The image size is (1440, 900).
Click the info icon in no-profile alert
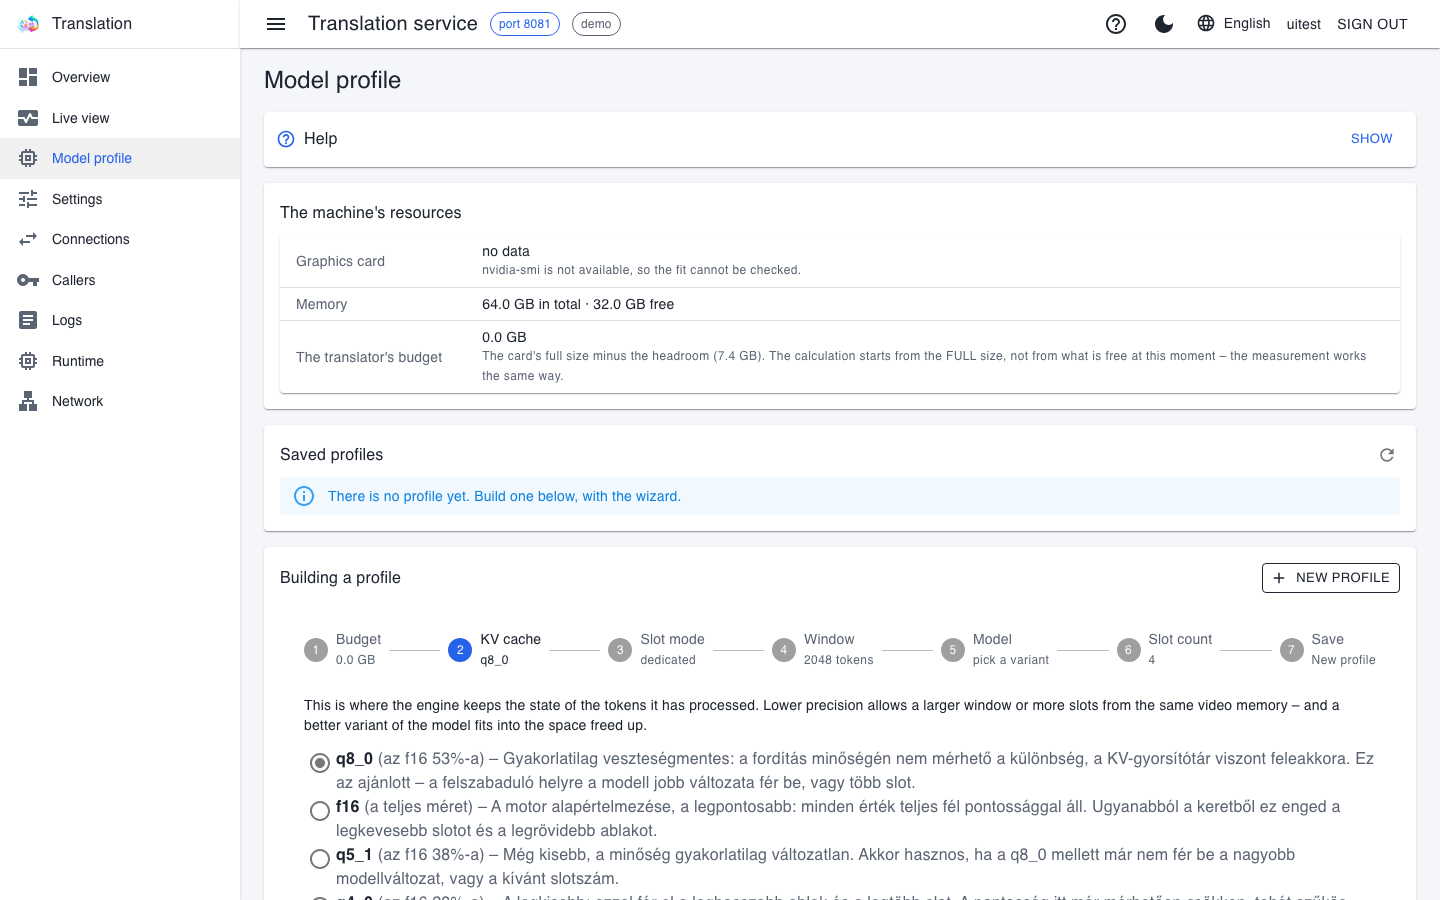304,496
